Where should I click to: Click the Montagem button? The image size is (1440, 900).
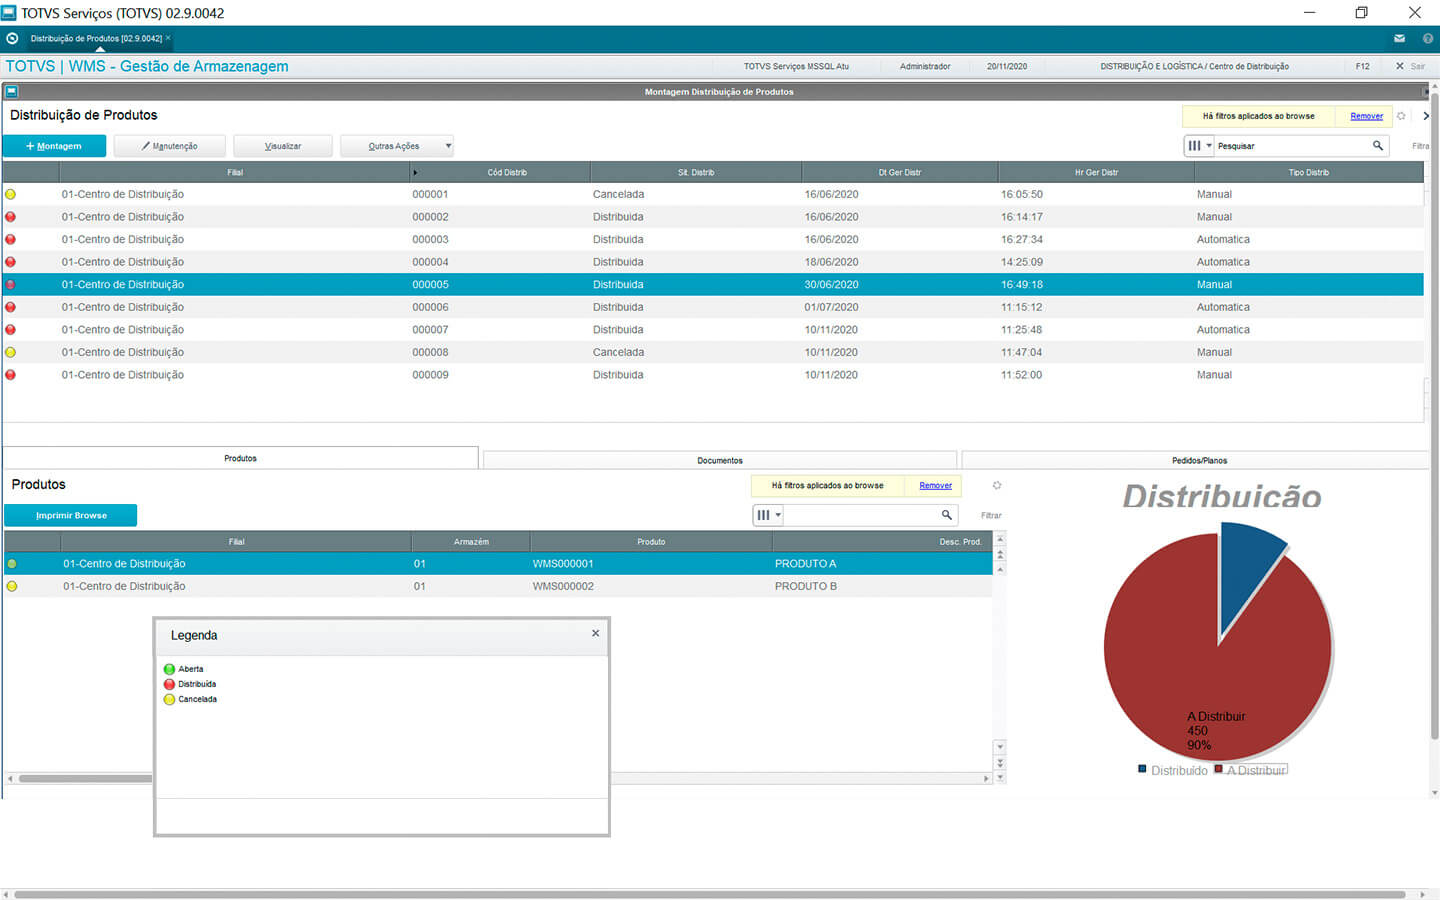pyautogui.click(x=54, y=146)
